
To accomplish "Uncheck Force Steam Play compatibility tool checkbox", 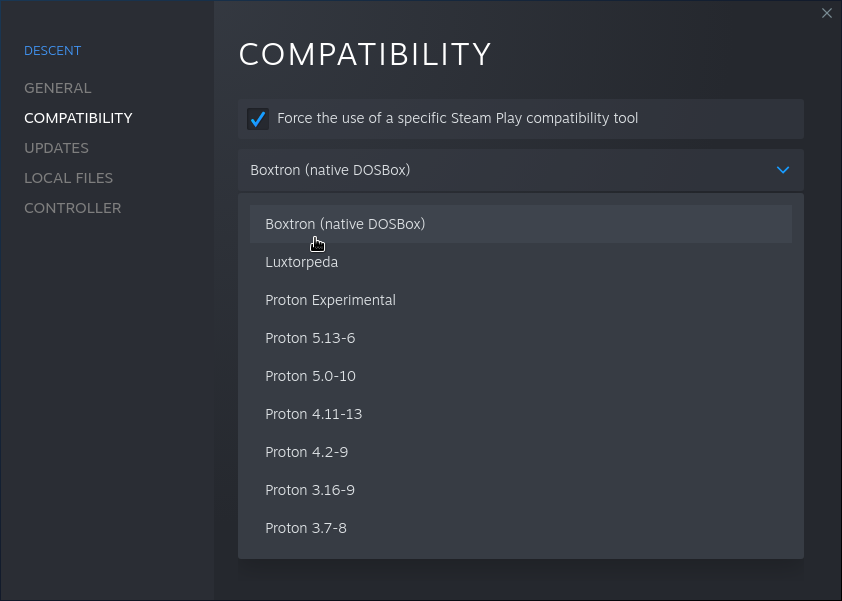I will (258, 119).
